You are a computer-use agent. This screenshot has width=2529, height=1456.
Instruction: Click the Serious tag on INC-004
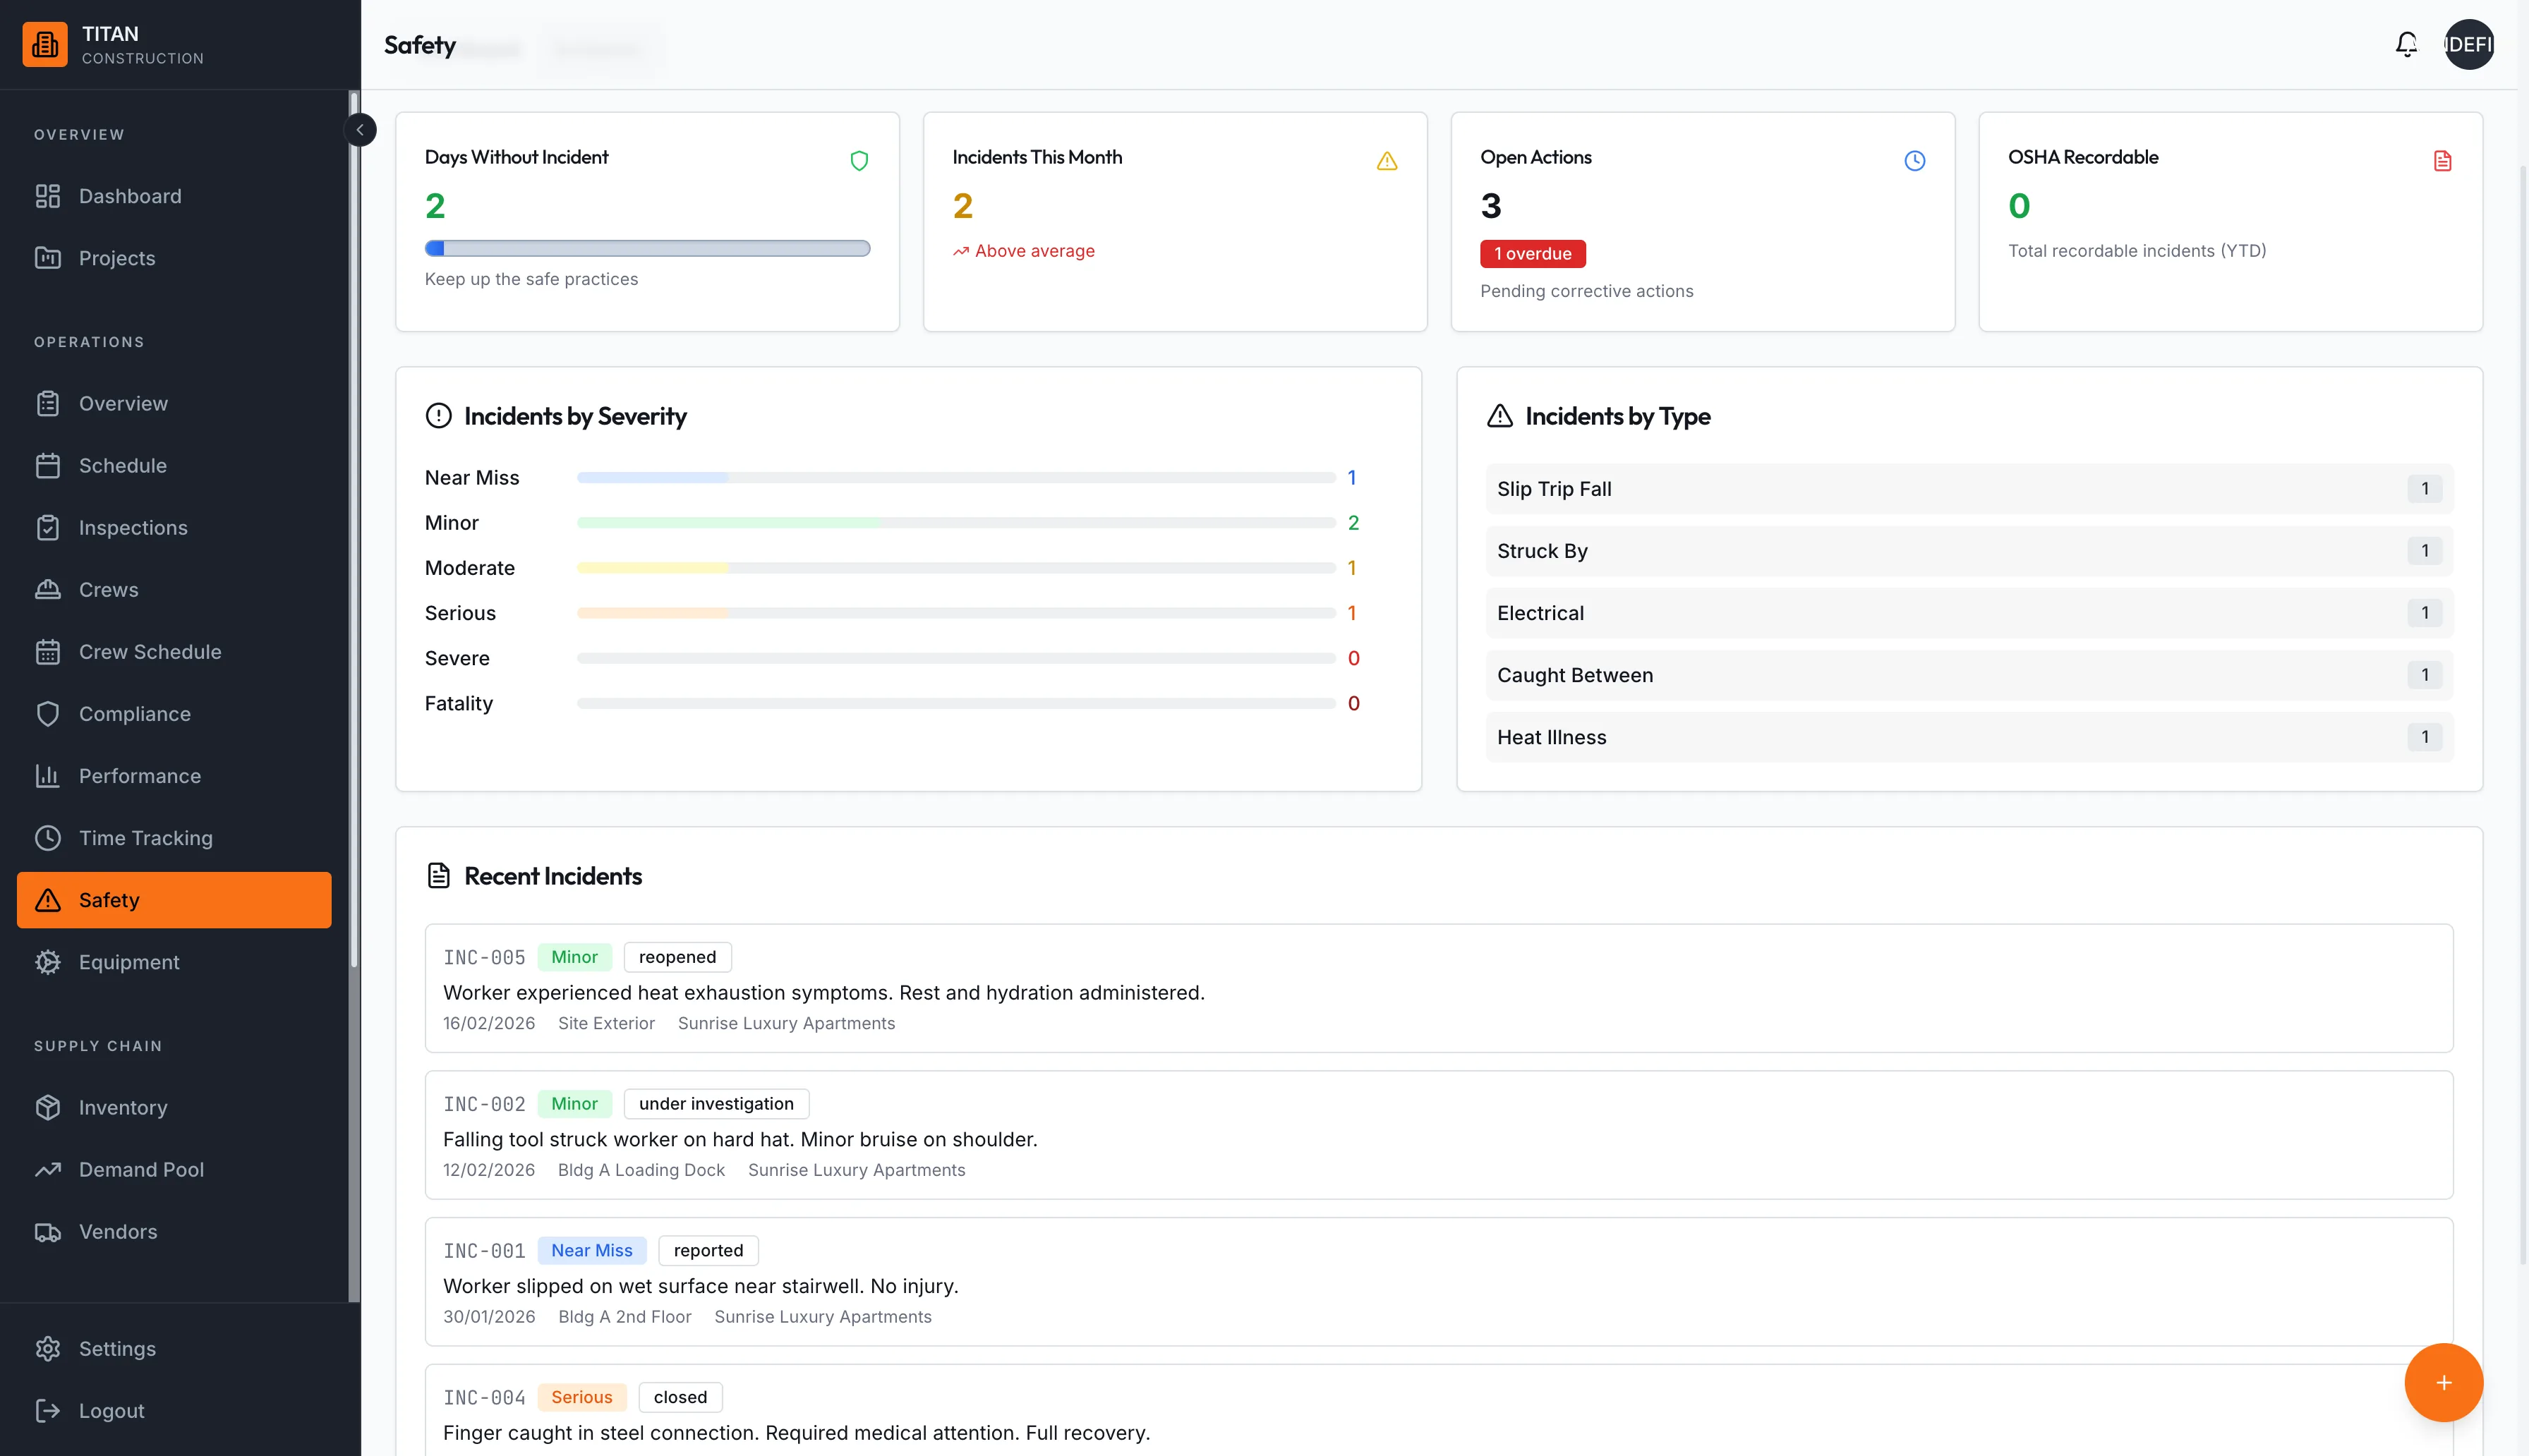click(x=582, y=1398)
